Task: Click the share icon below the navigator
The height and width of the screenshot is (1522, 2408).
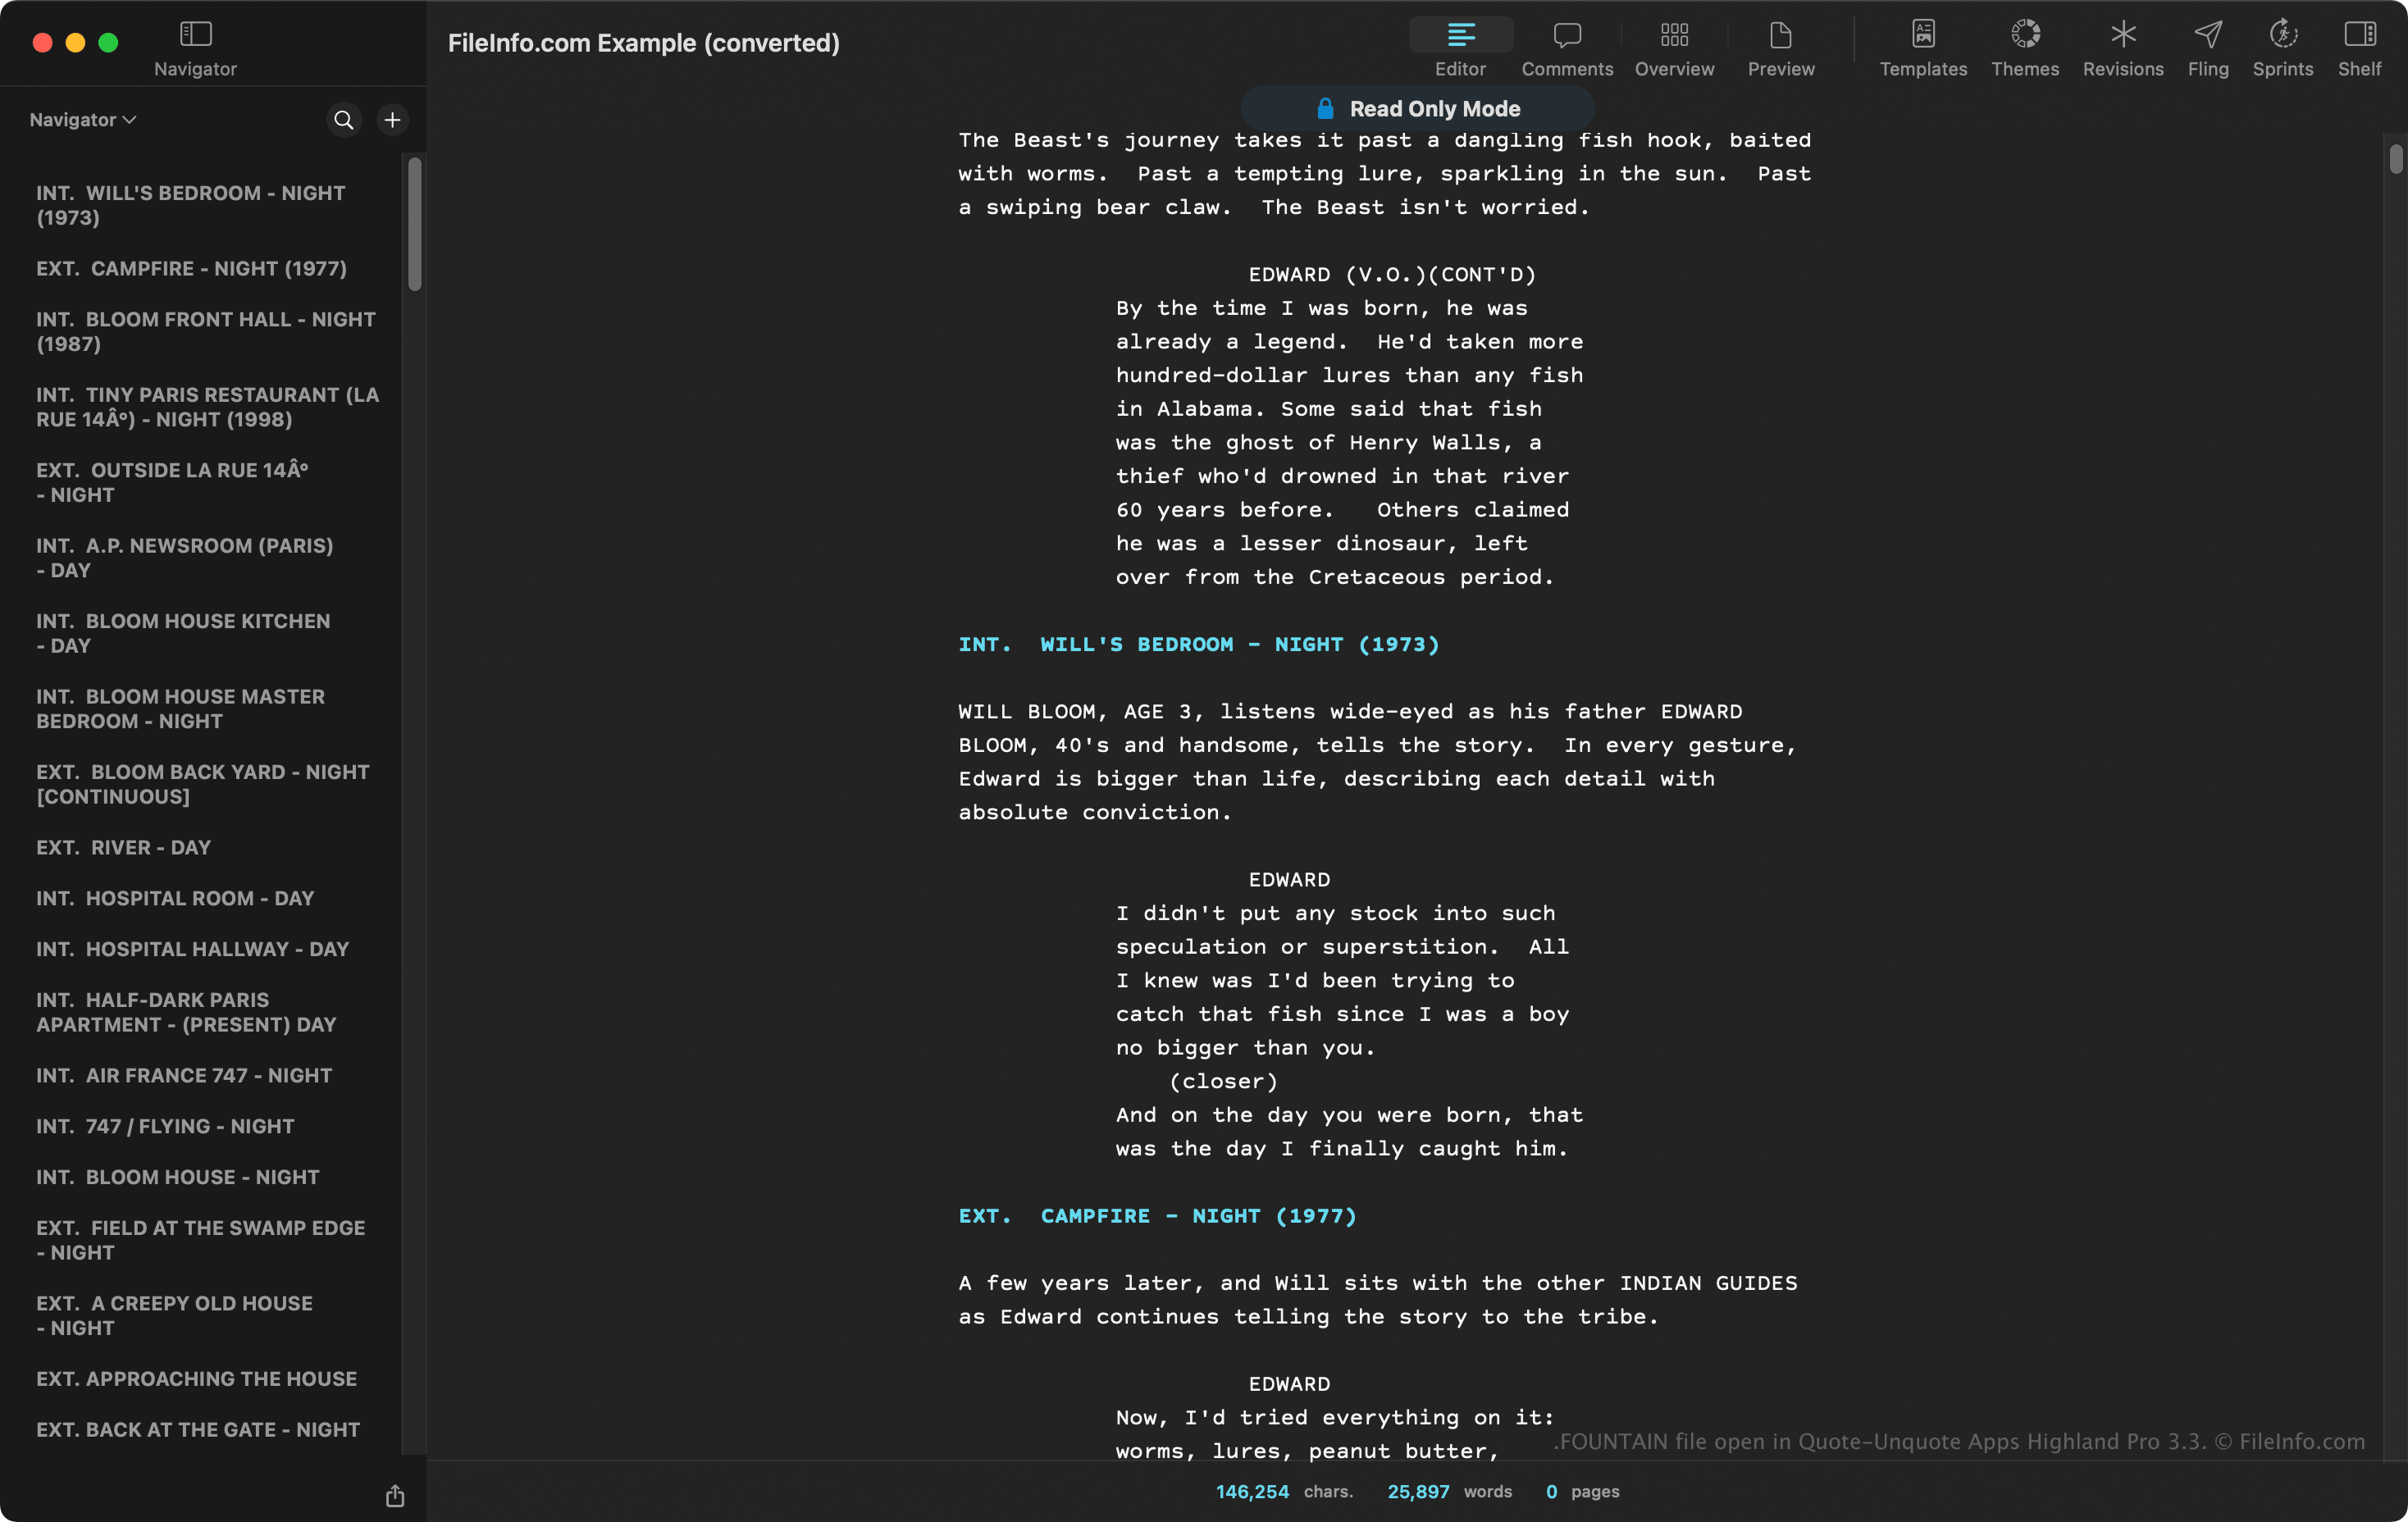Action: (395, 1495)
